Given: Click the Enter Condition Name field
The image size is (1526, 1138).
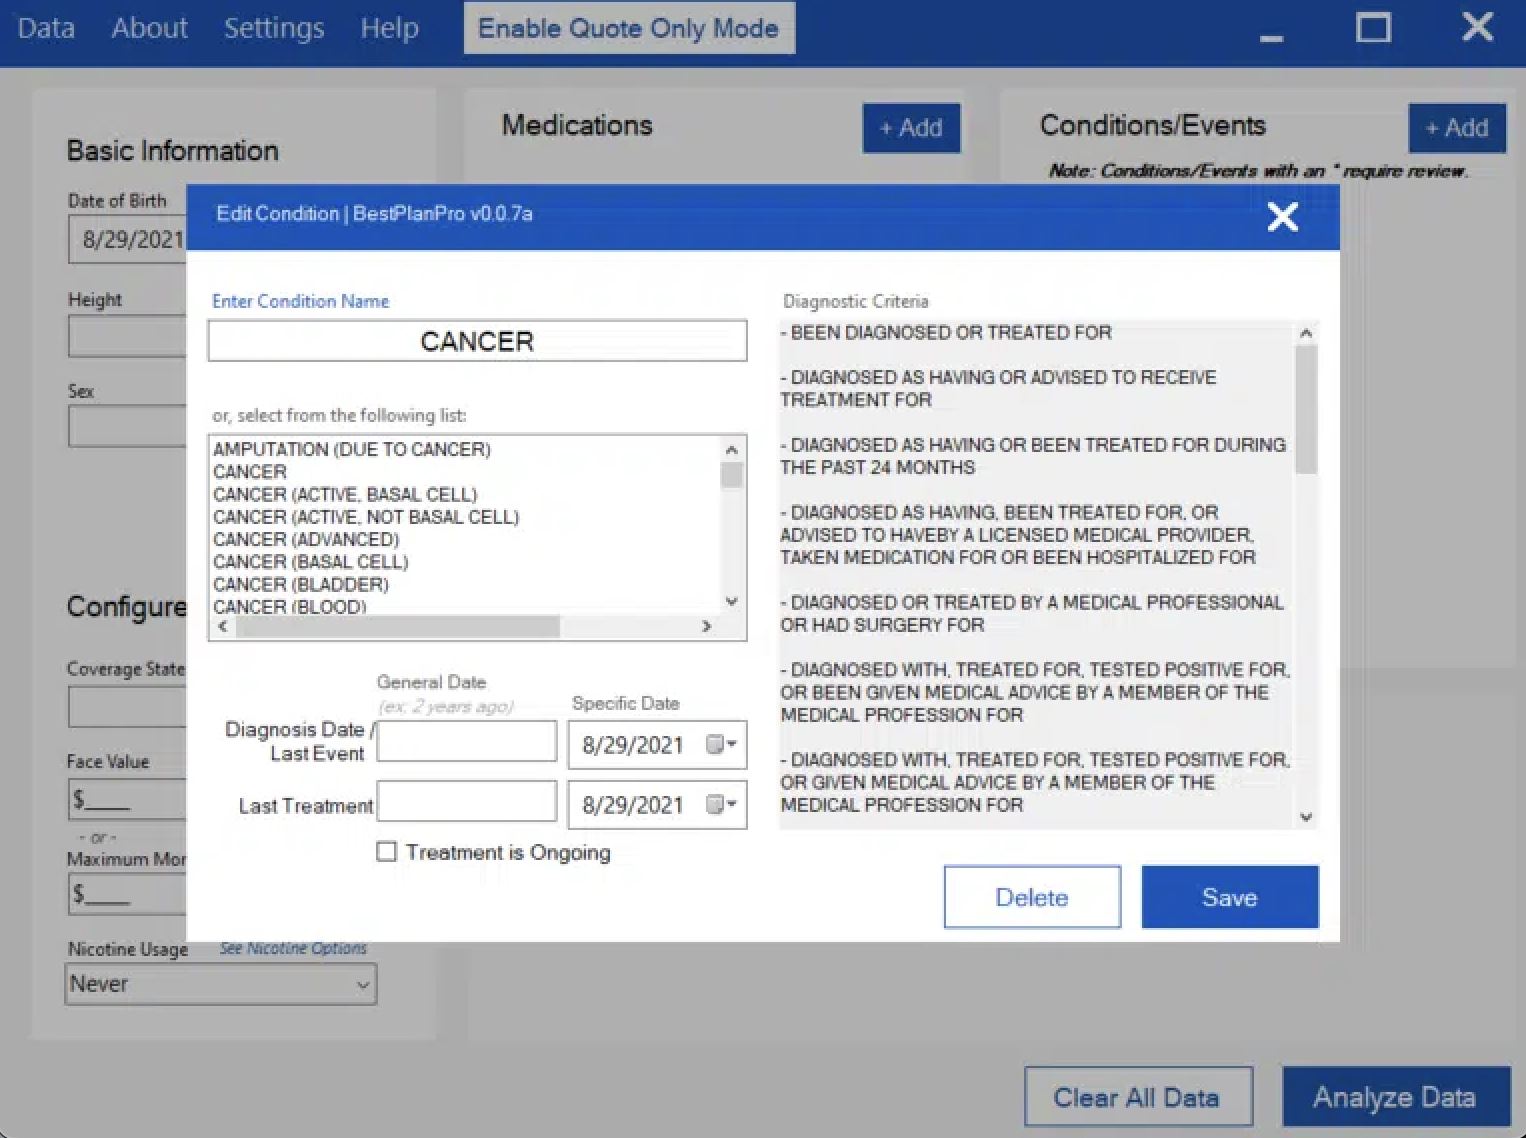Looking at the screenshot, I should 477,341.
